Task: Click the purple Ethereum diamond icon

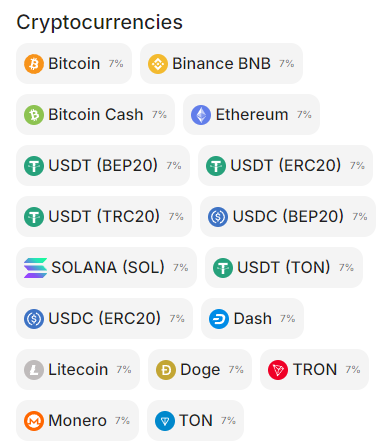Action: pyautogui.click(x=201, y=115)
